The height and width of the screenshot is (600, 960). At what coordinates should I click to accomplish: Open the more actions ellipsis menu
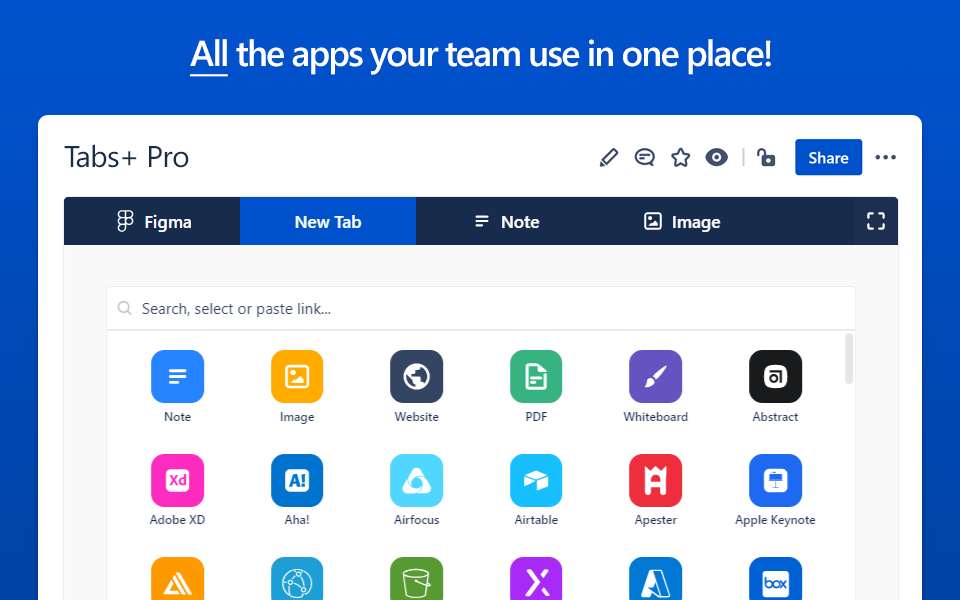coord(885,157)
